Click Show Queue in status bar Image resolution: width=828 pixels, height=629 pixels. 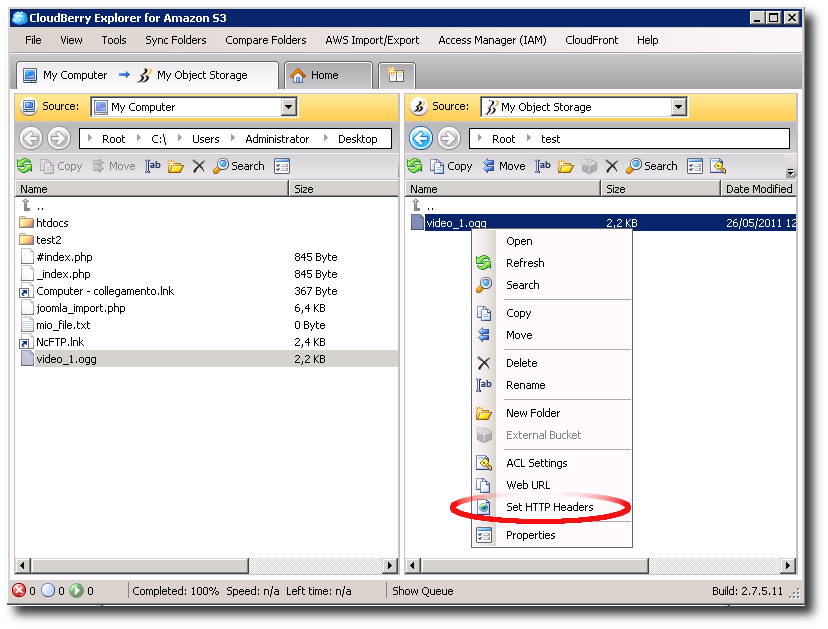tap(422, 591)
